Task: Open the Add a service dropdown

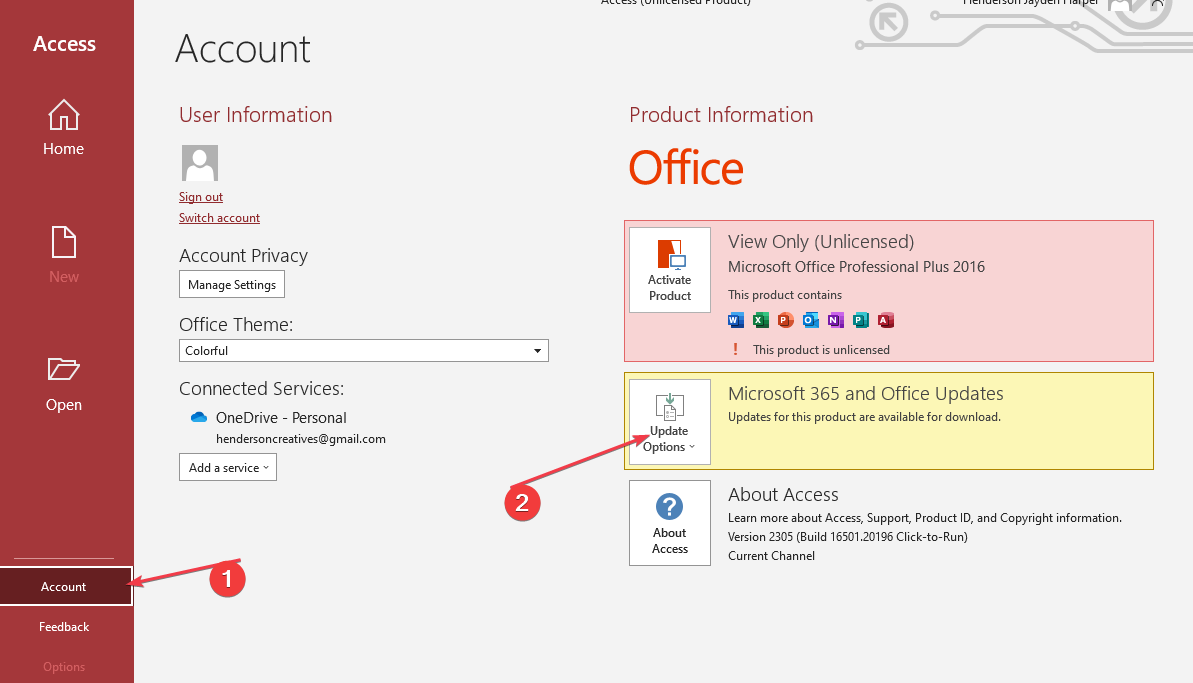Action: click(228, 468)
